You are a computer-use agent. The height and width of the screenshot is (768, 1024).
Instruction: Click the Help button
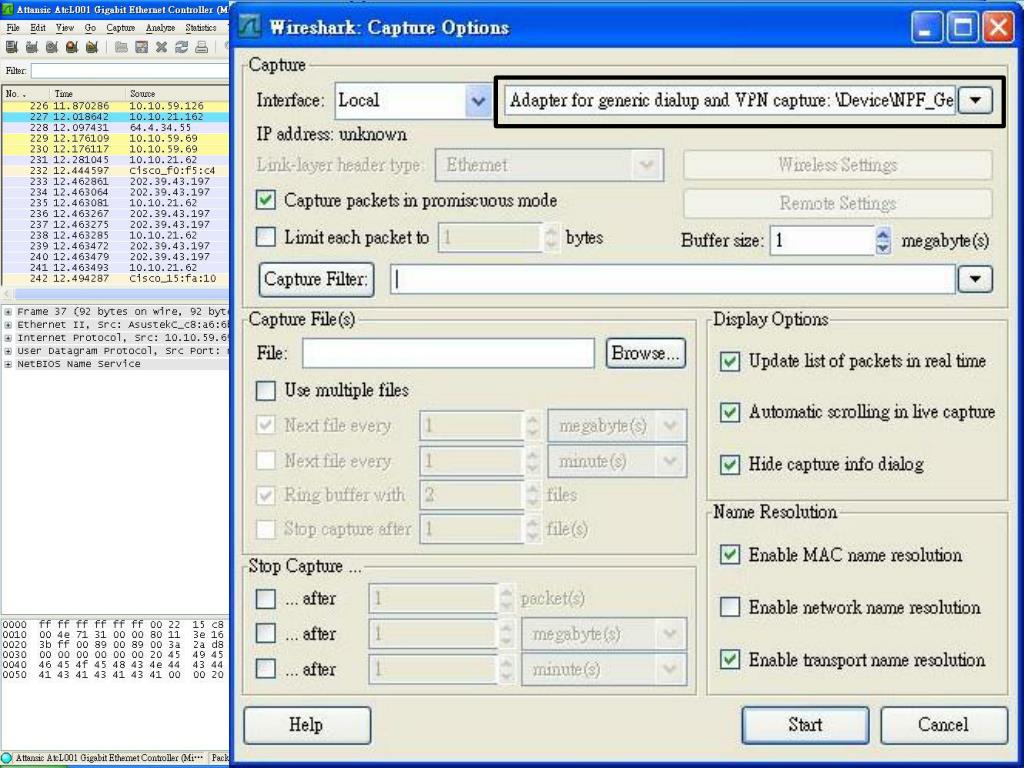[307, 725]
